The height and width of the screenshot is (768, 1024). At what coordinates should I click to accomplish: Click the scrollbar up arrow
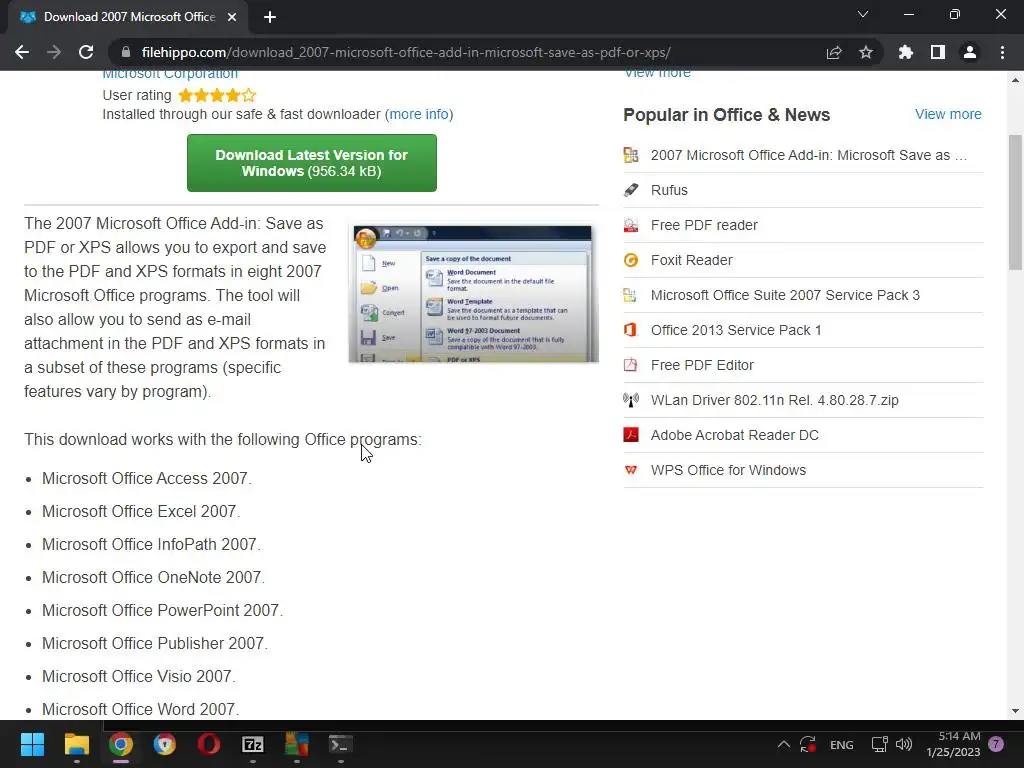tap(1015, 80)
